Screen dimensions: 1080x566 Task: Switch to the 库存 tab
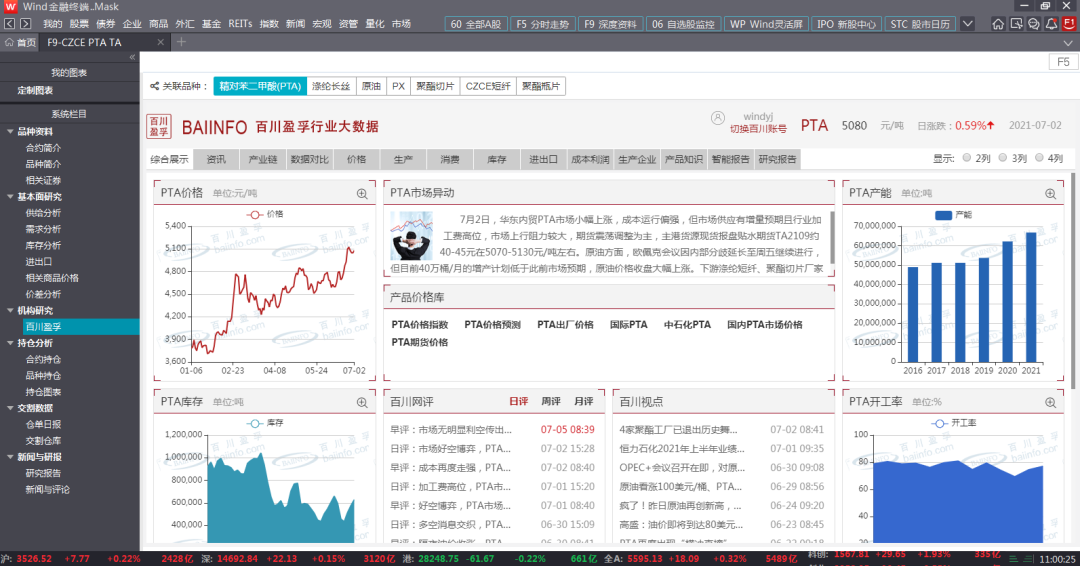click(x=497, y=159)
